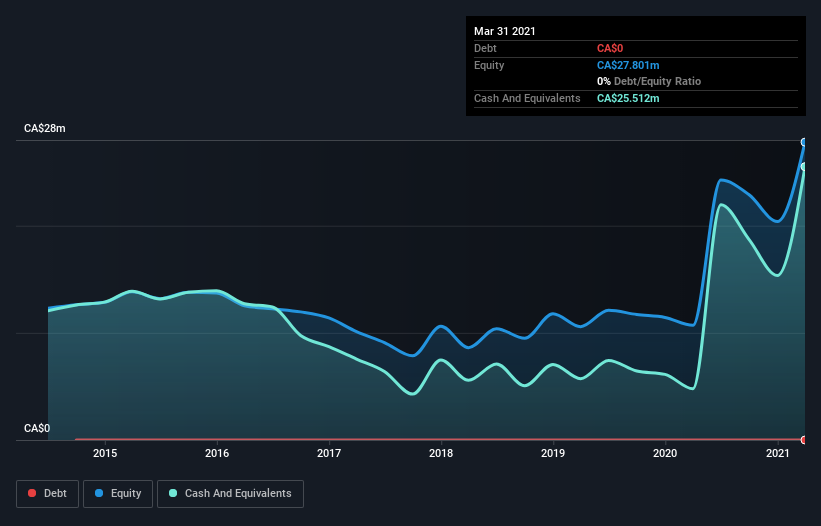This screenshot has height=526, width=821.
Task: Click the CA$0 debt value in tooltip
Action: 610,49
